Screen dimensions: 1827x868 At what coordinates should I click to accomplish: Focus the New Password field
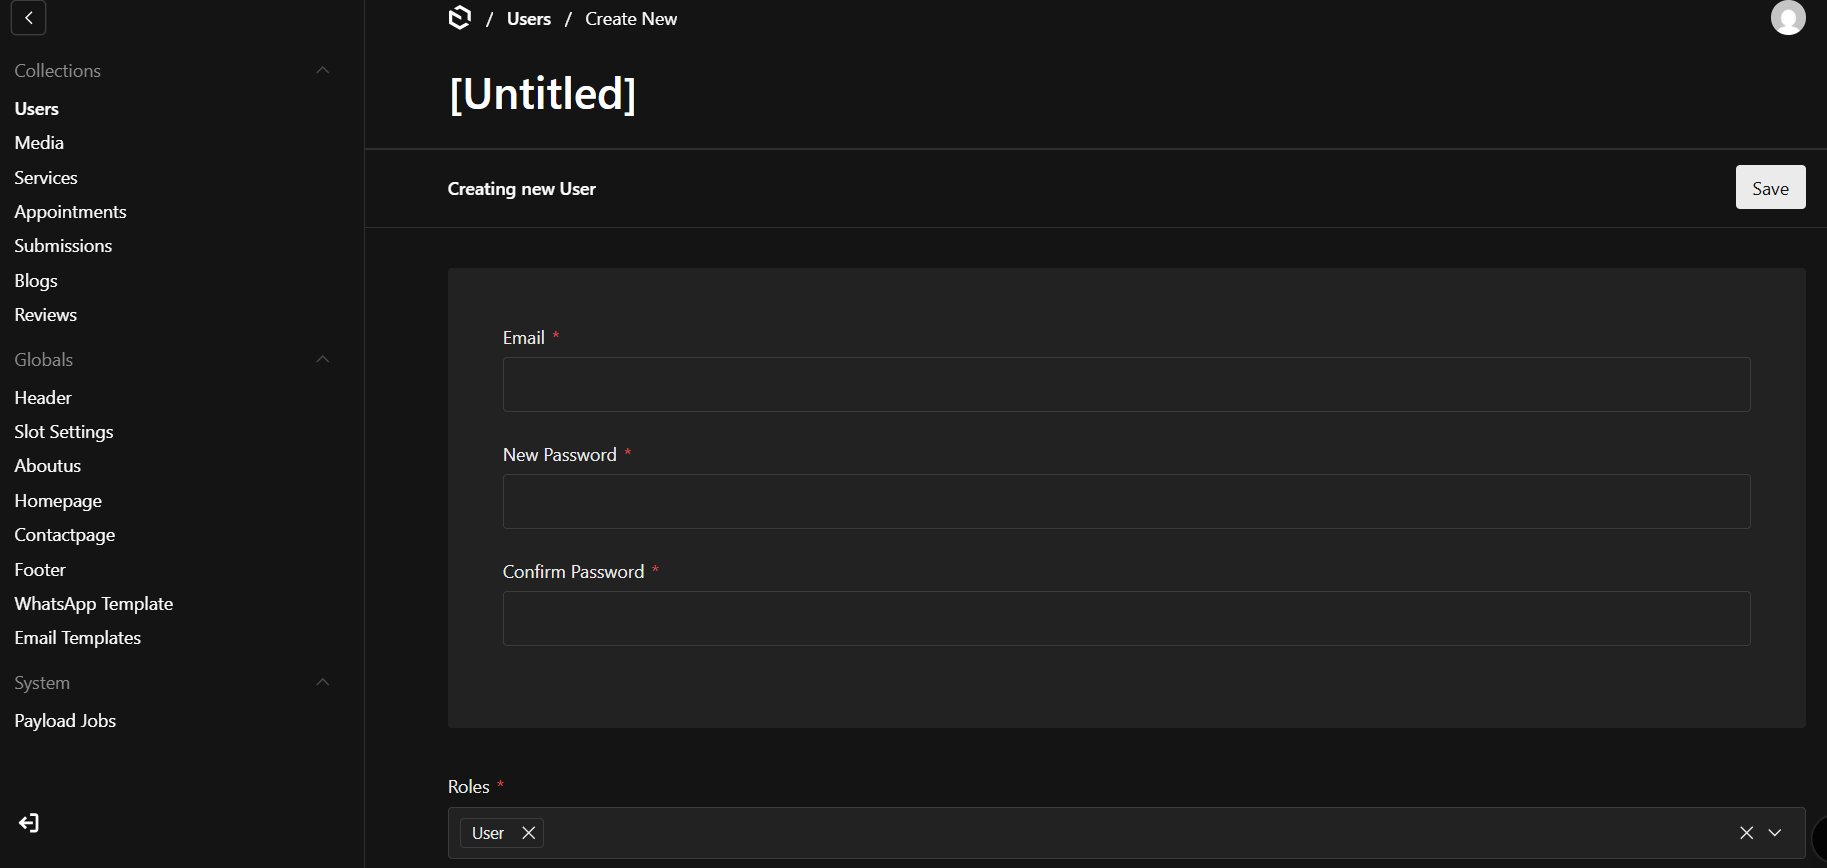[1126, 502]
